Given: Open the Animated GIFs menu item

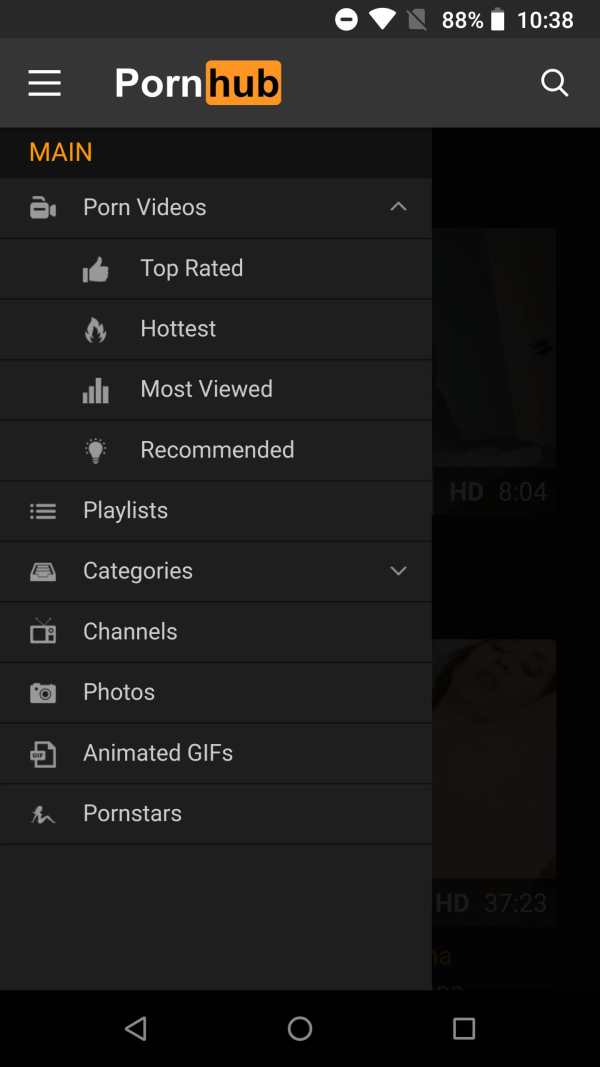Looking at the screenshot, I should [216, 753].
